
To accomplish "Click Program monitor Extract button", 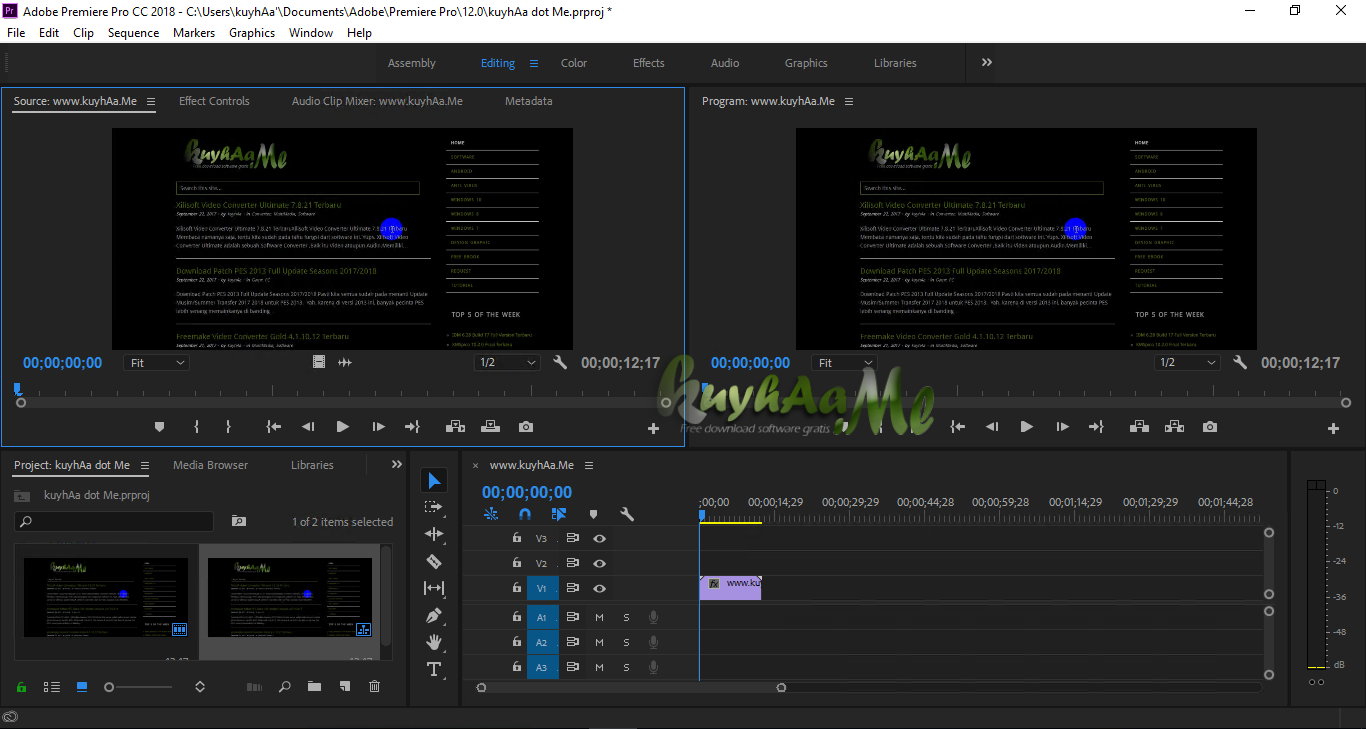I will pyautogui.click(x=1174, y=427).
